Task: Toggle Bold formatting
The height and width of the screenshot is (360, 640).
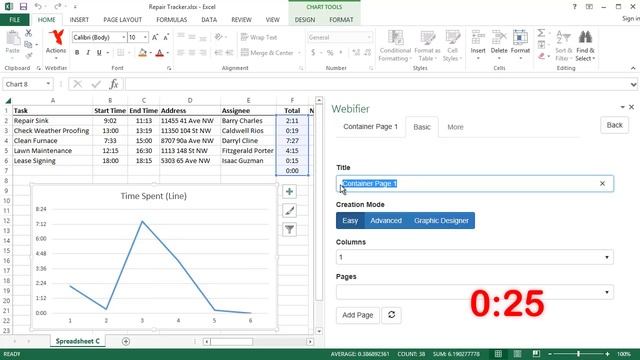Action: 77,53
